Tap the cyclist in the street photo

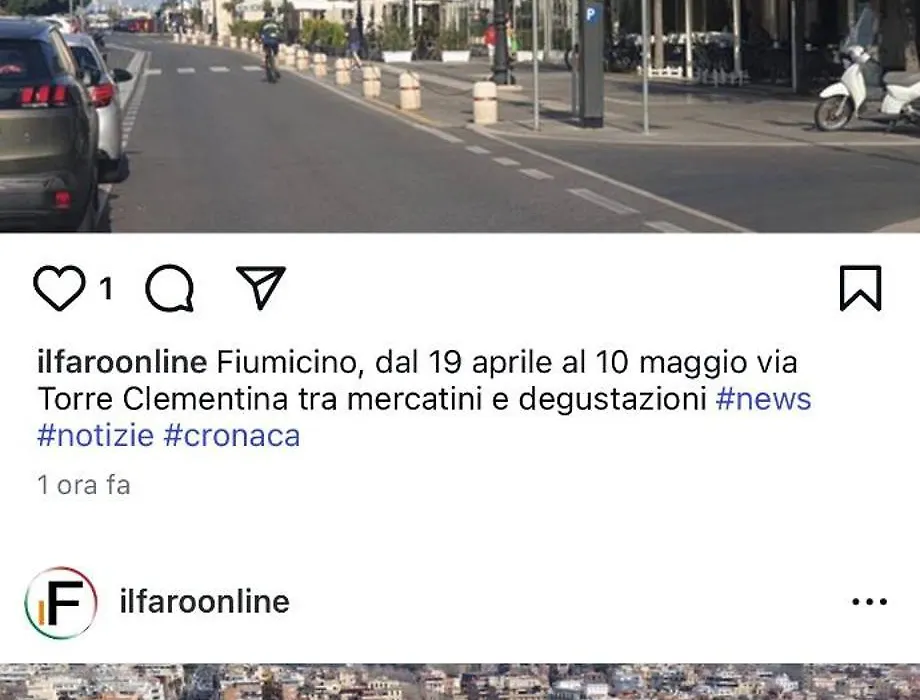pos(270,48)
